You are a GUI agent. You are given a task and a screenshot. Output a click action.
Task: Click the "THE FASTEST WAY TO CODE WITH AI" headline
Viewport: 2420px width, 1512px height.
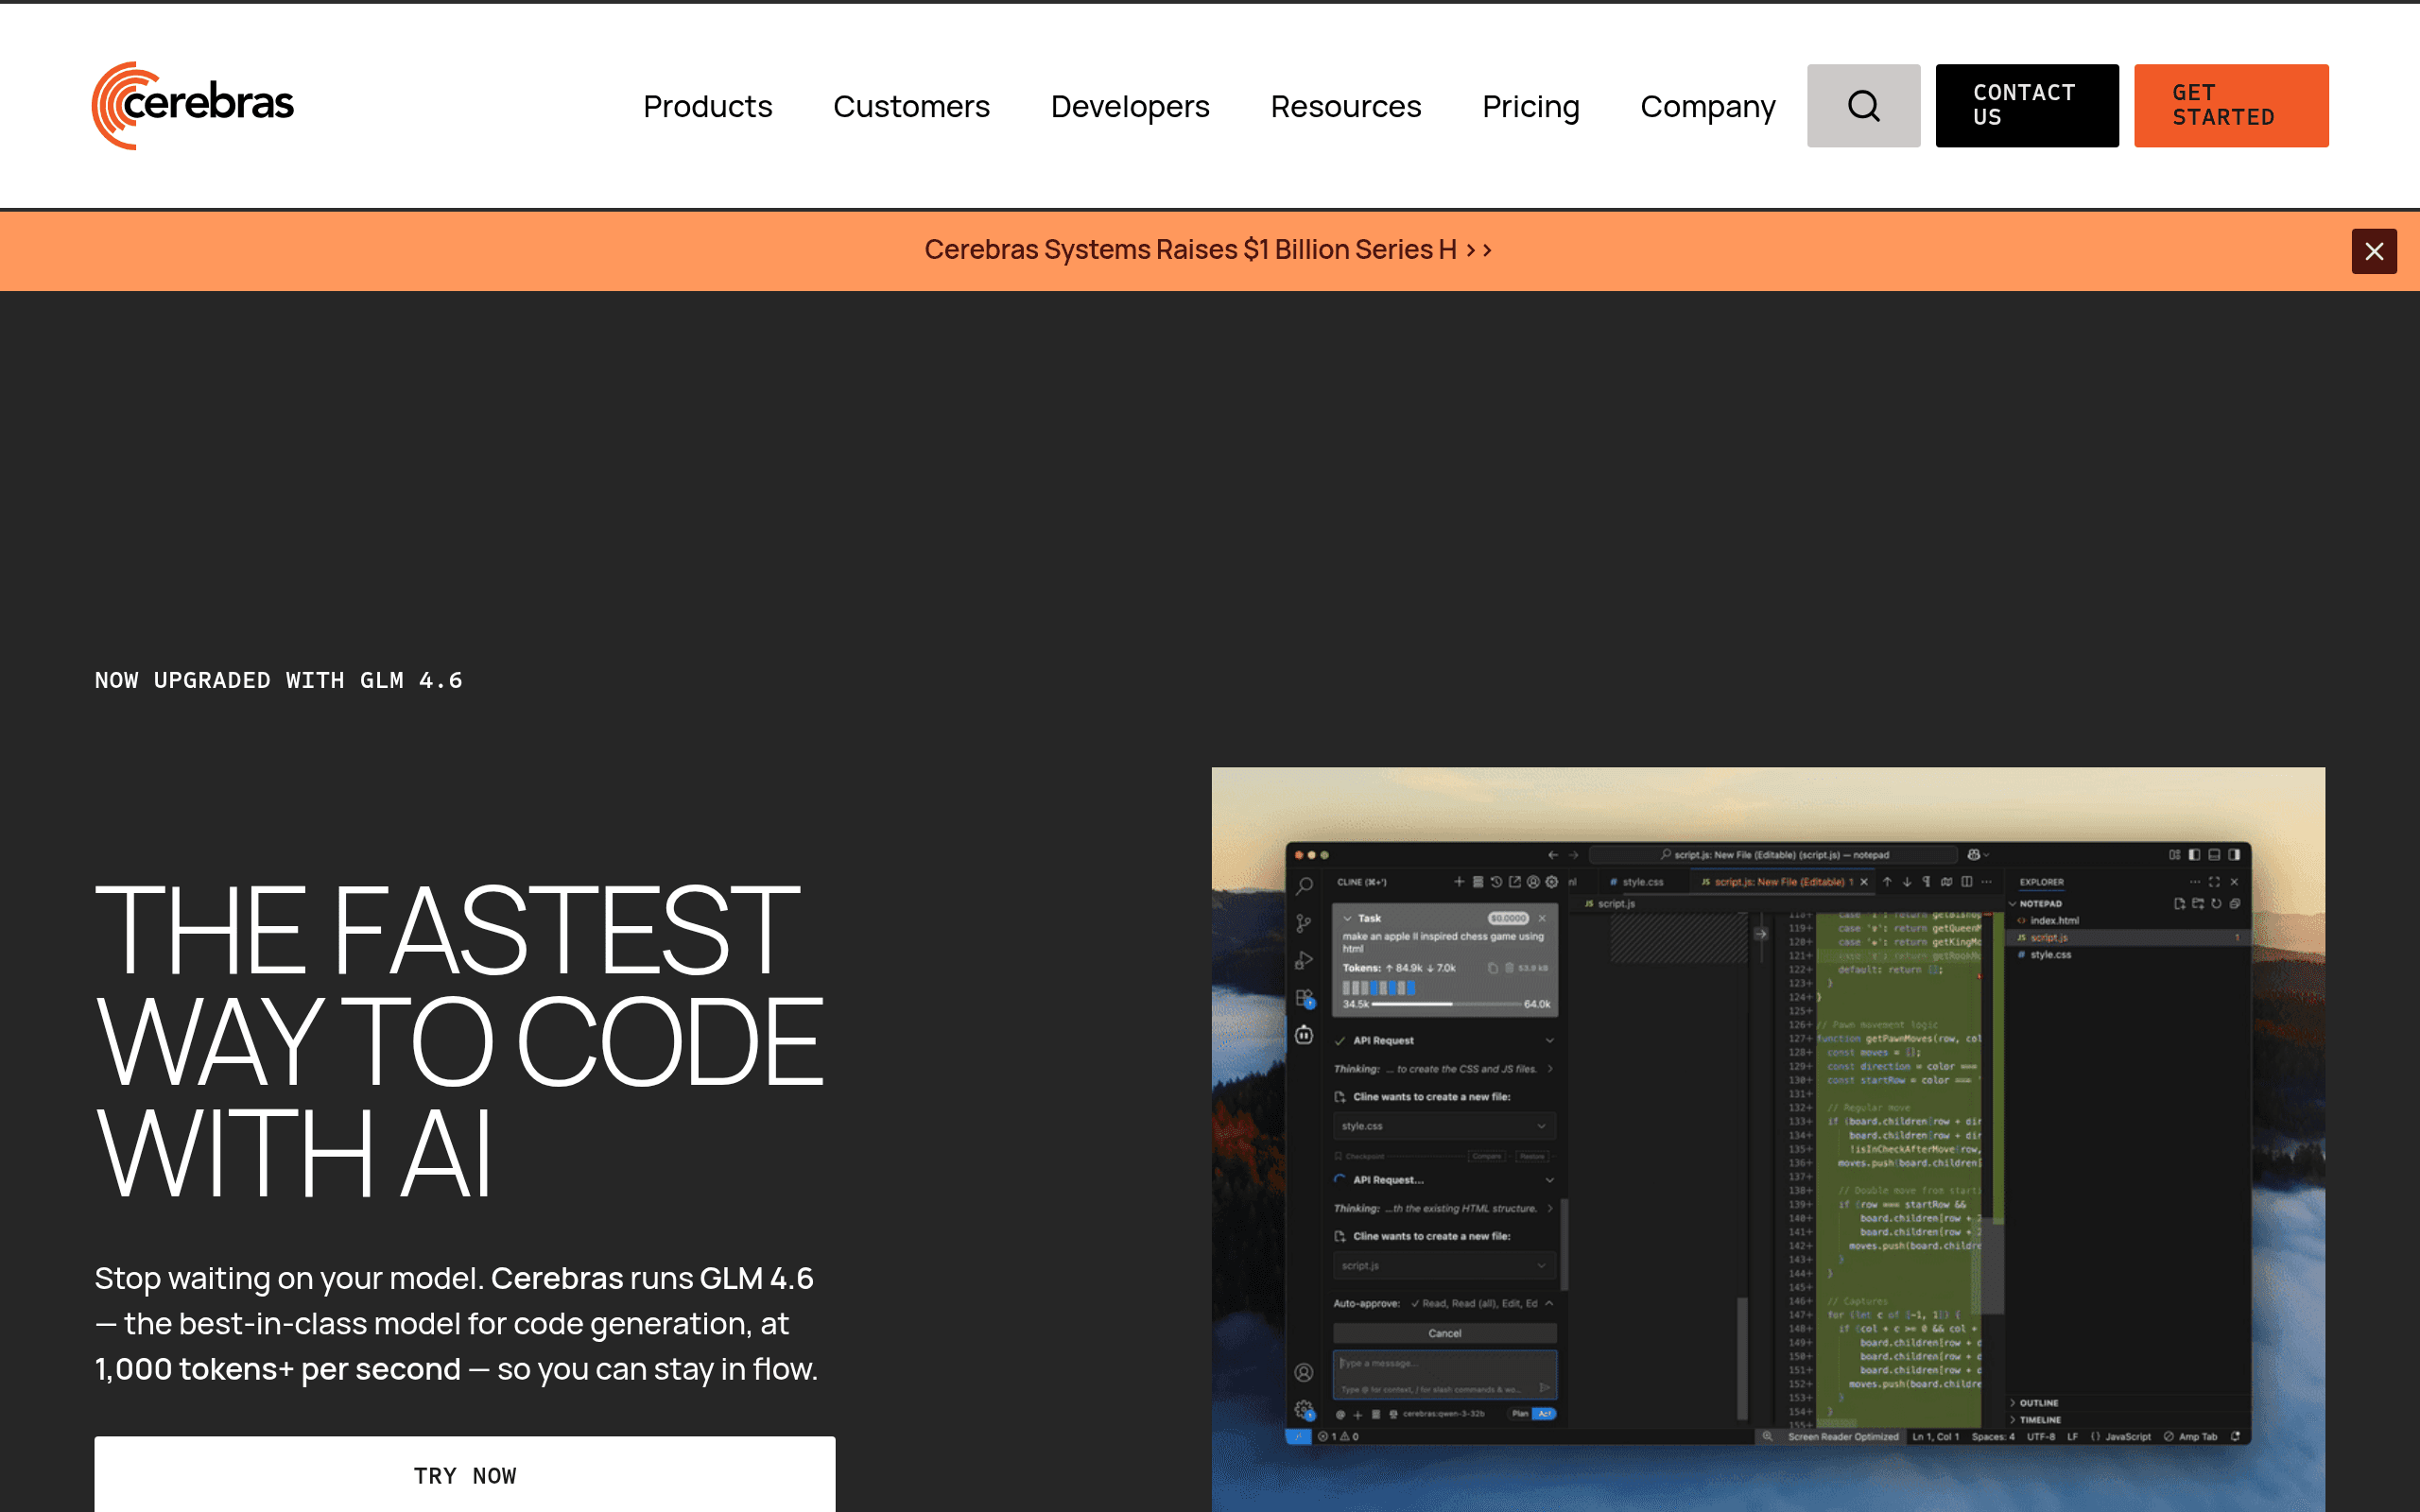click(x=459, y=1040)
